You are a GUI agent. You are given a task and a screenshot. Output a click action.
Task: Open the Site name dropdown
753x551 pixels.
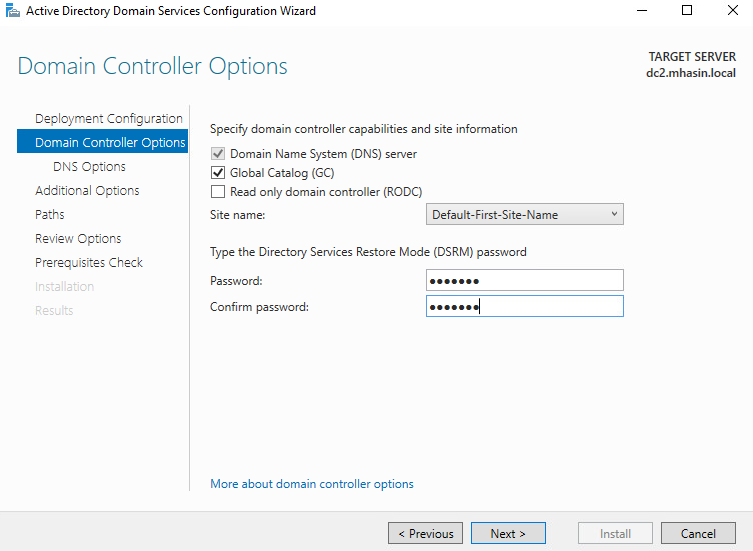[x=524, y=214]
